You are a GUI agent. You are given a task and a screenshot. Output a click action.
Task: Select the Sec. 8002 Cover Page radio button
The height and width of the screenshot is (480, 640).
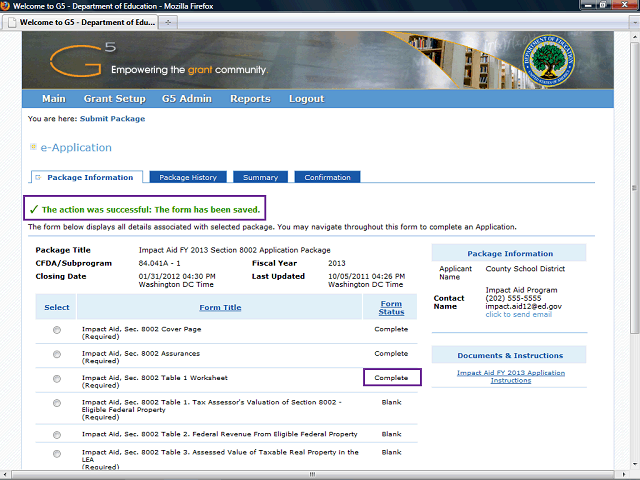coord(56,330)
